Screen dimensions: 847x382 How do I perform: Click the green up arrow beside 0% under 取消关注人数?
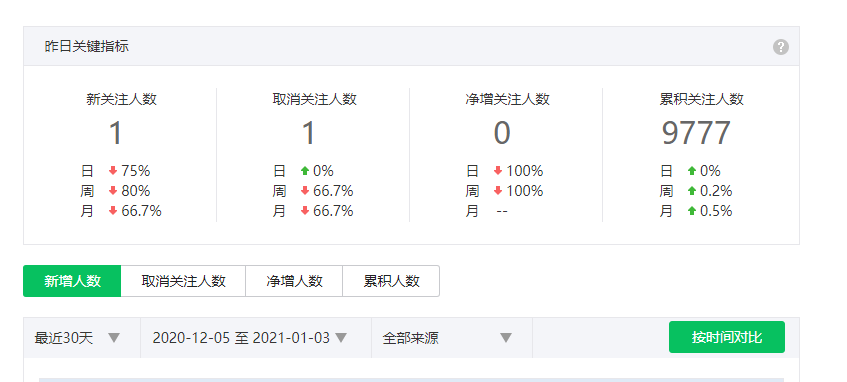pyautogui.click(x=305, y=171)
